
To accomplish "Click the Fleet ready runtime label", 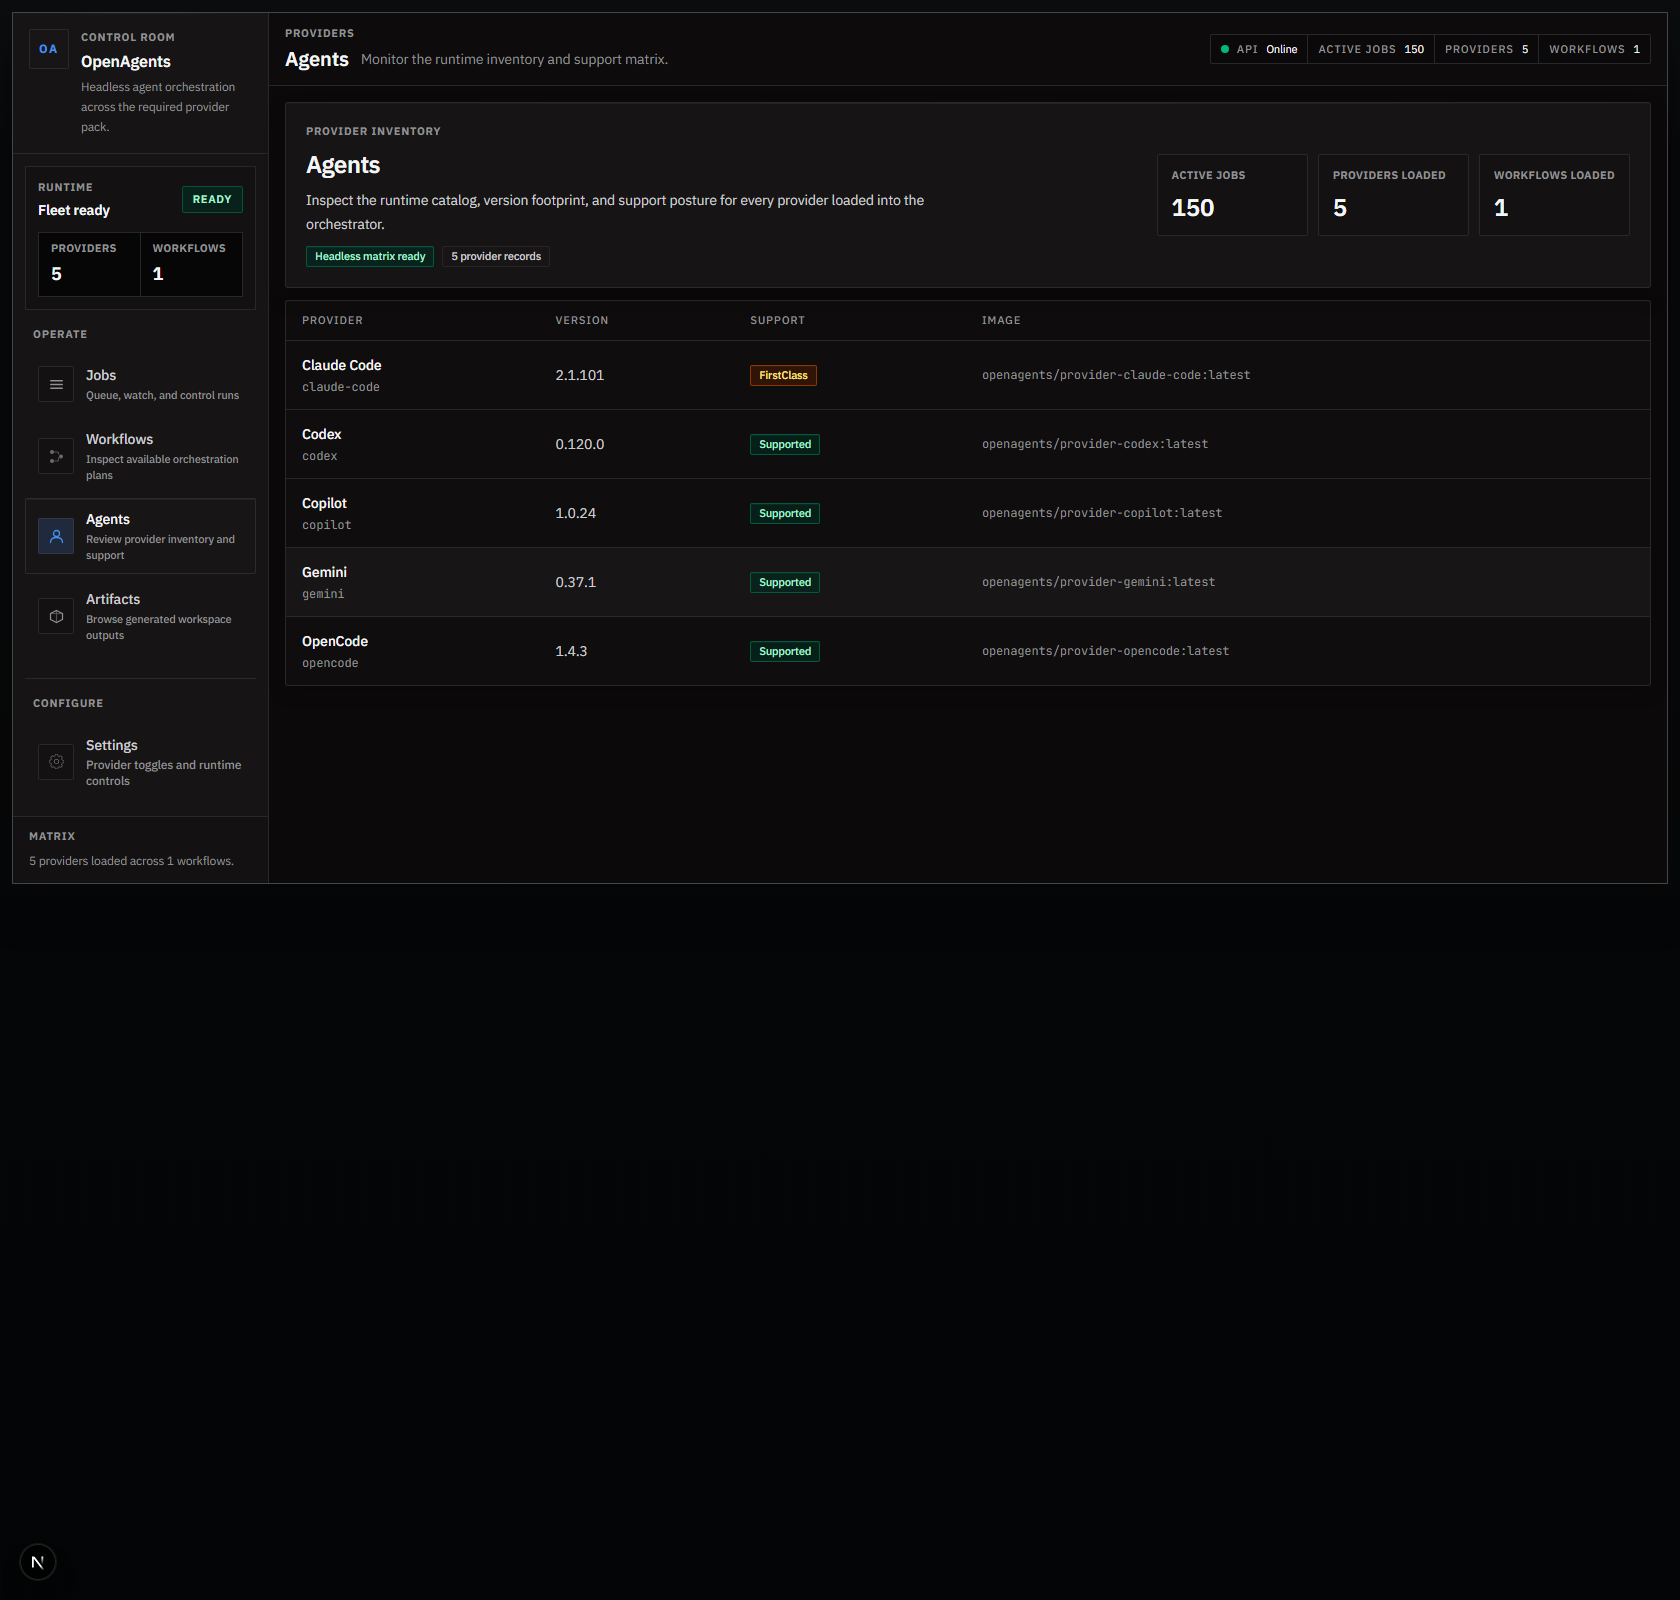I will pos(74,210).
